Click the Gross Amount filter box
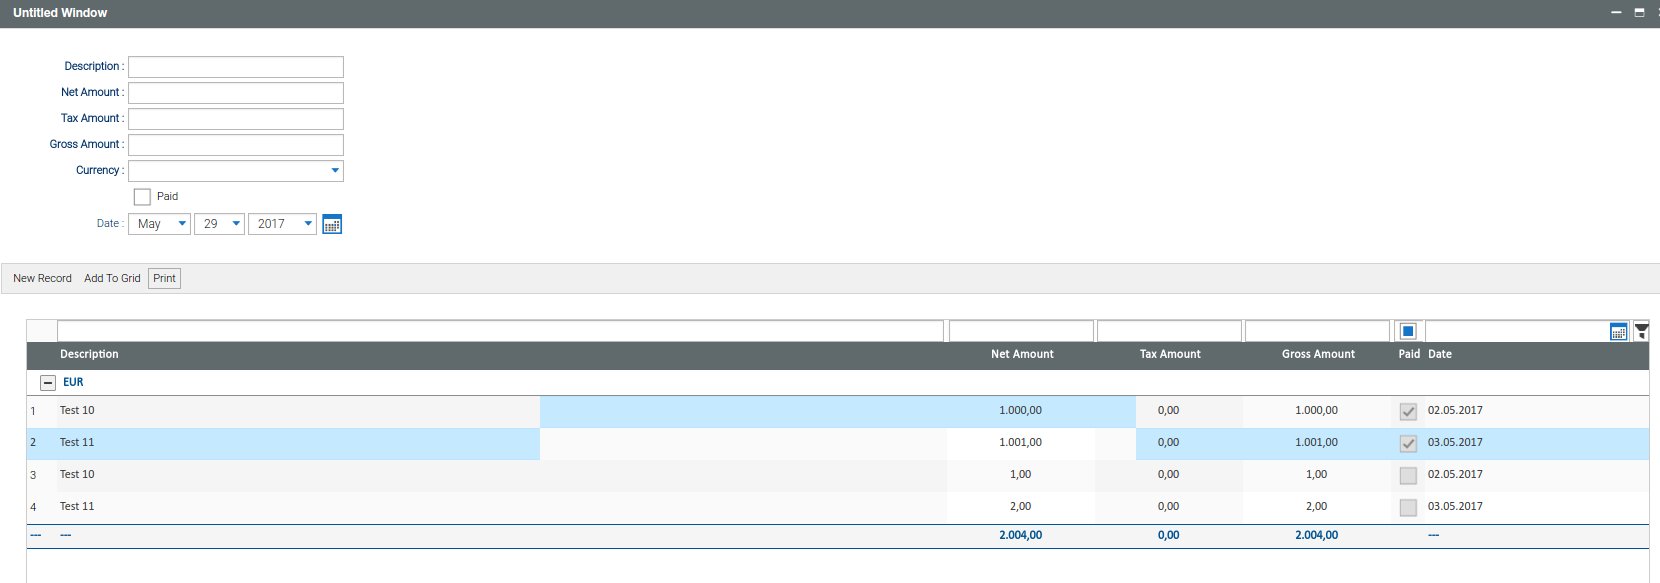 pos(1317,331)
